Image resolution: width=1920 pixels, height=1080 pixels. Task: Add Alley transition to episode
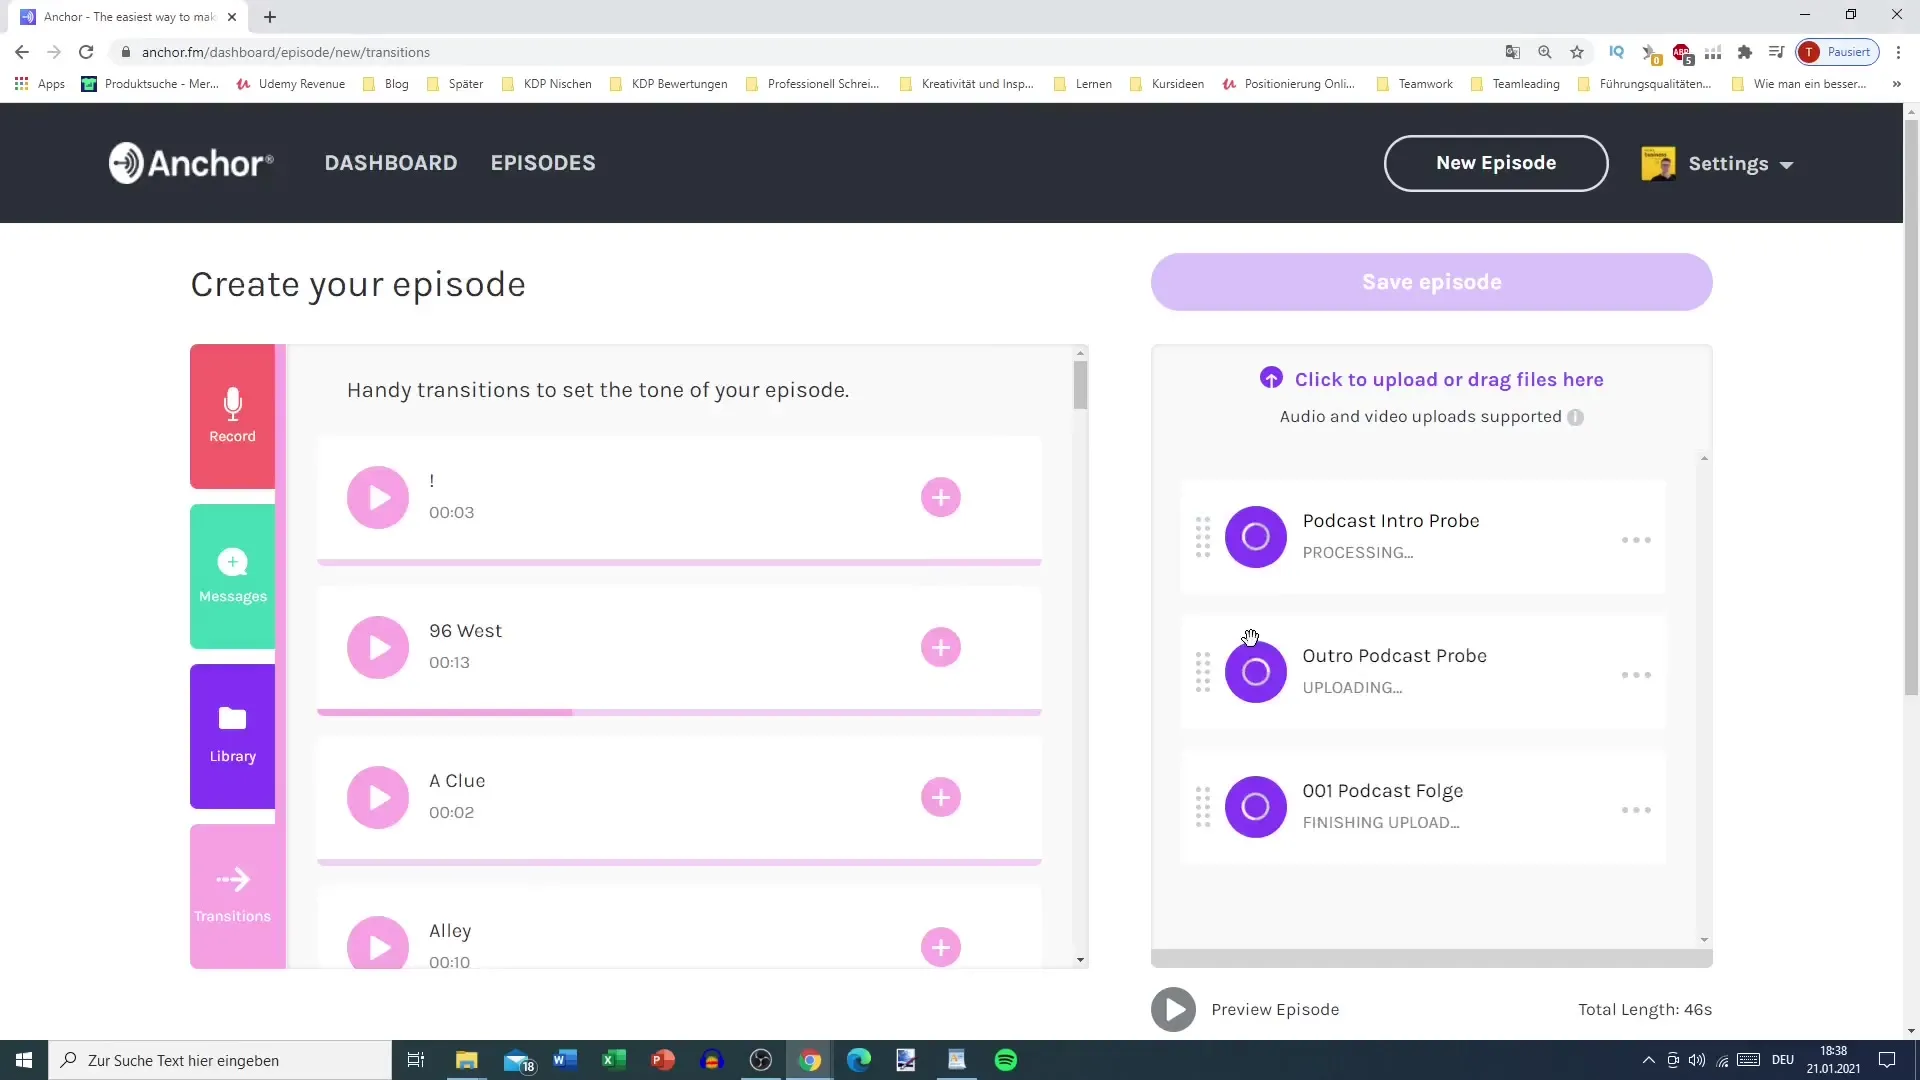pos(940,947)
